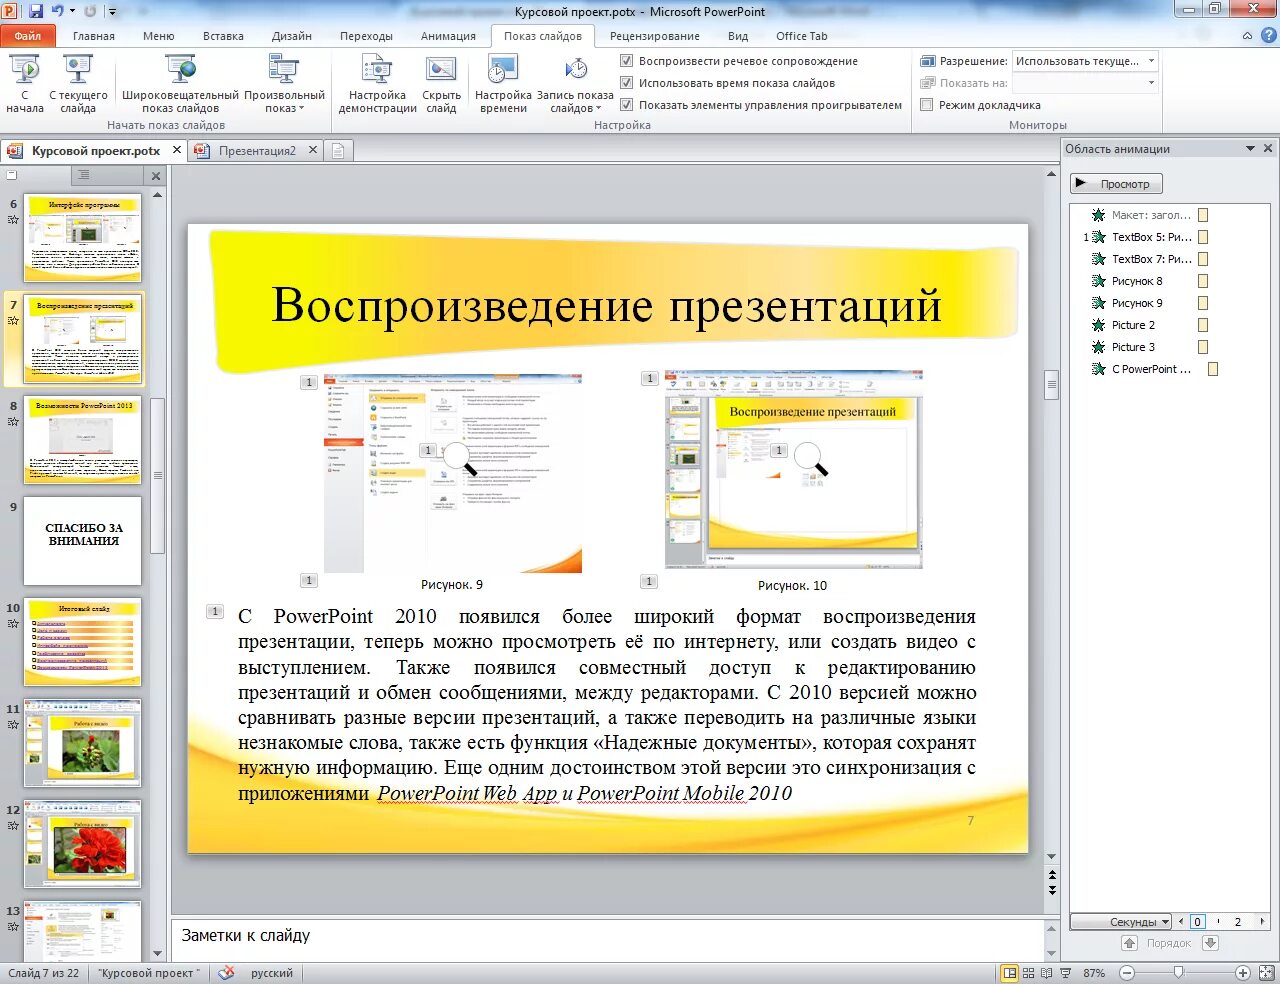Open animation pane options dropdown arrow
The width and height of the screenshot is (1280, 984).
pyautogui.click(x=1250, y=148)
